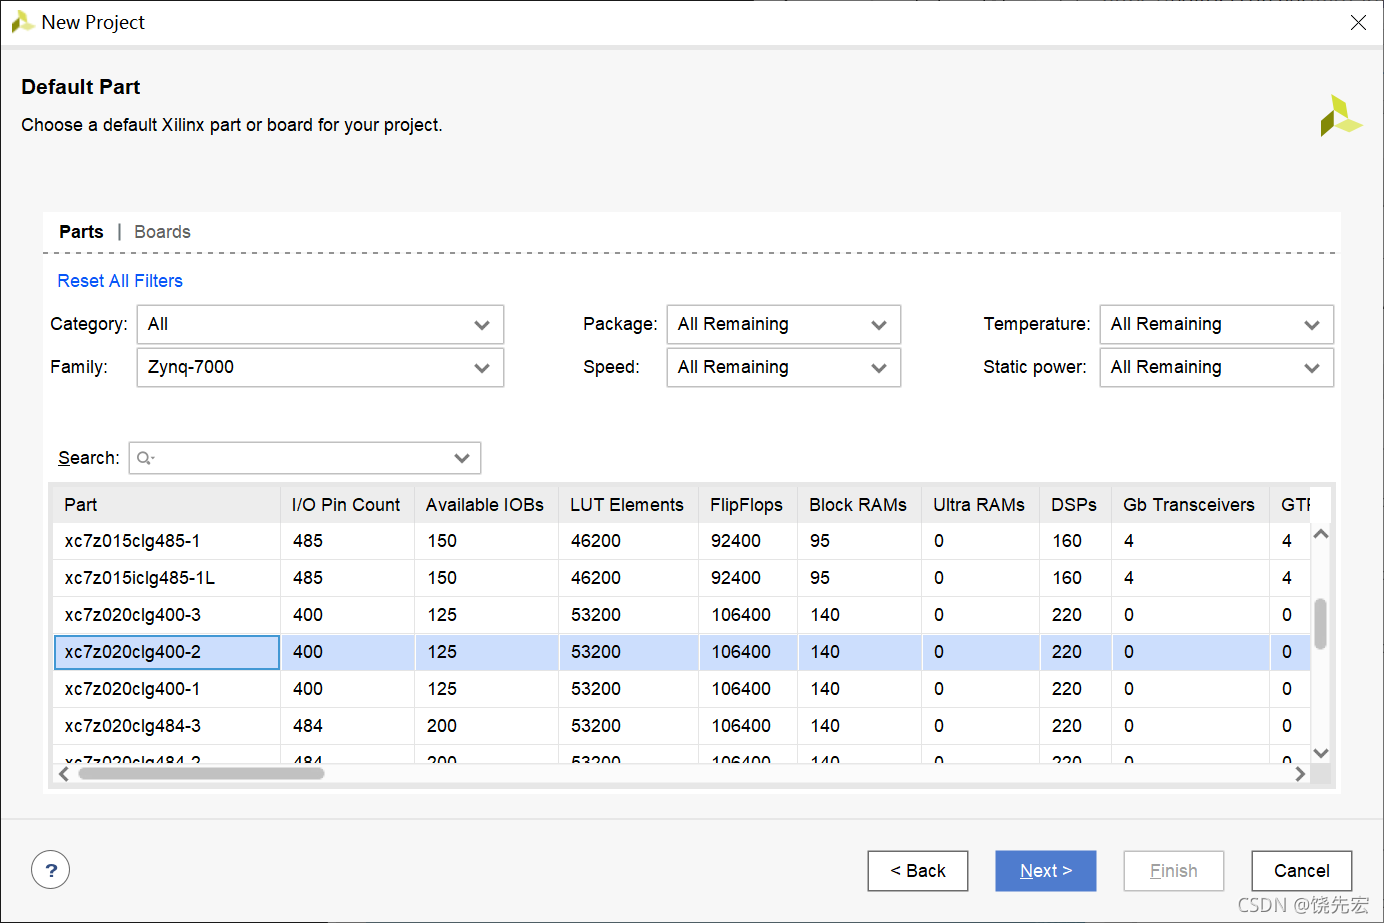This screenshot has height=923, width=1384.
Task: Select part xc7z020clg484-3
Action: pos(167,726)
